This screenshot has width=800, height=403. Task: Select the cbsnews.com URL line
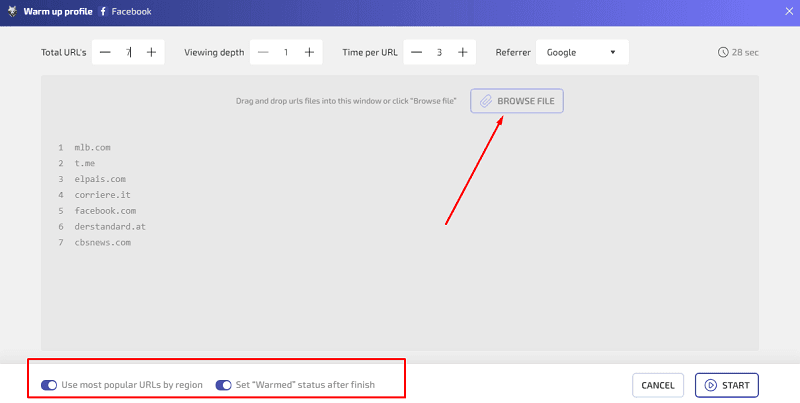(x=103, y=242)
